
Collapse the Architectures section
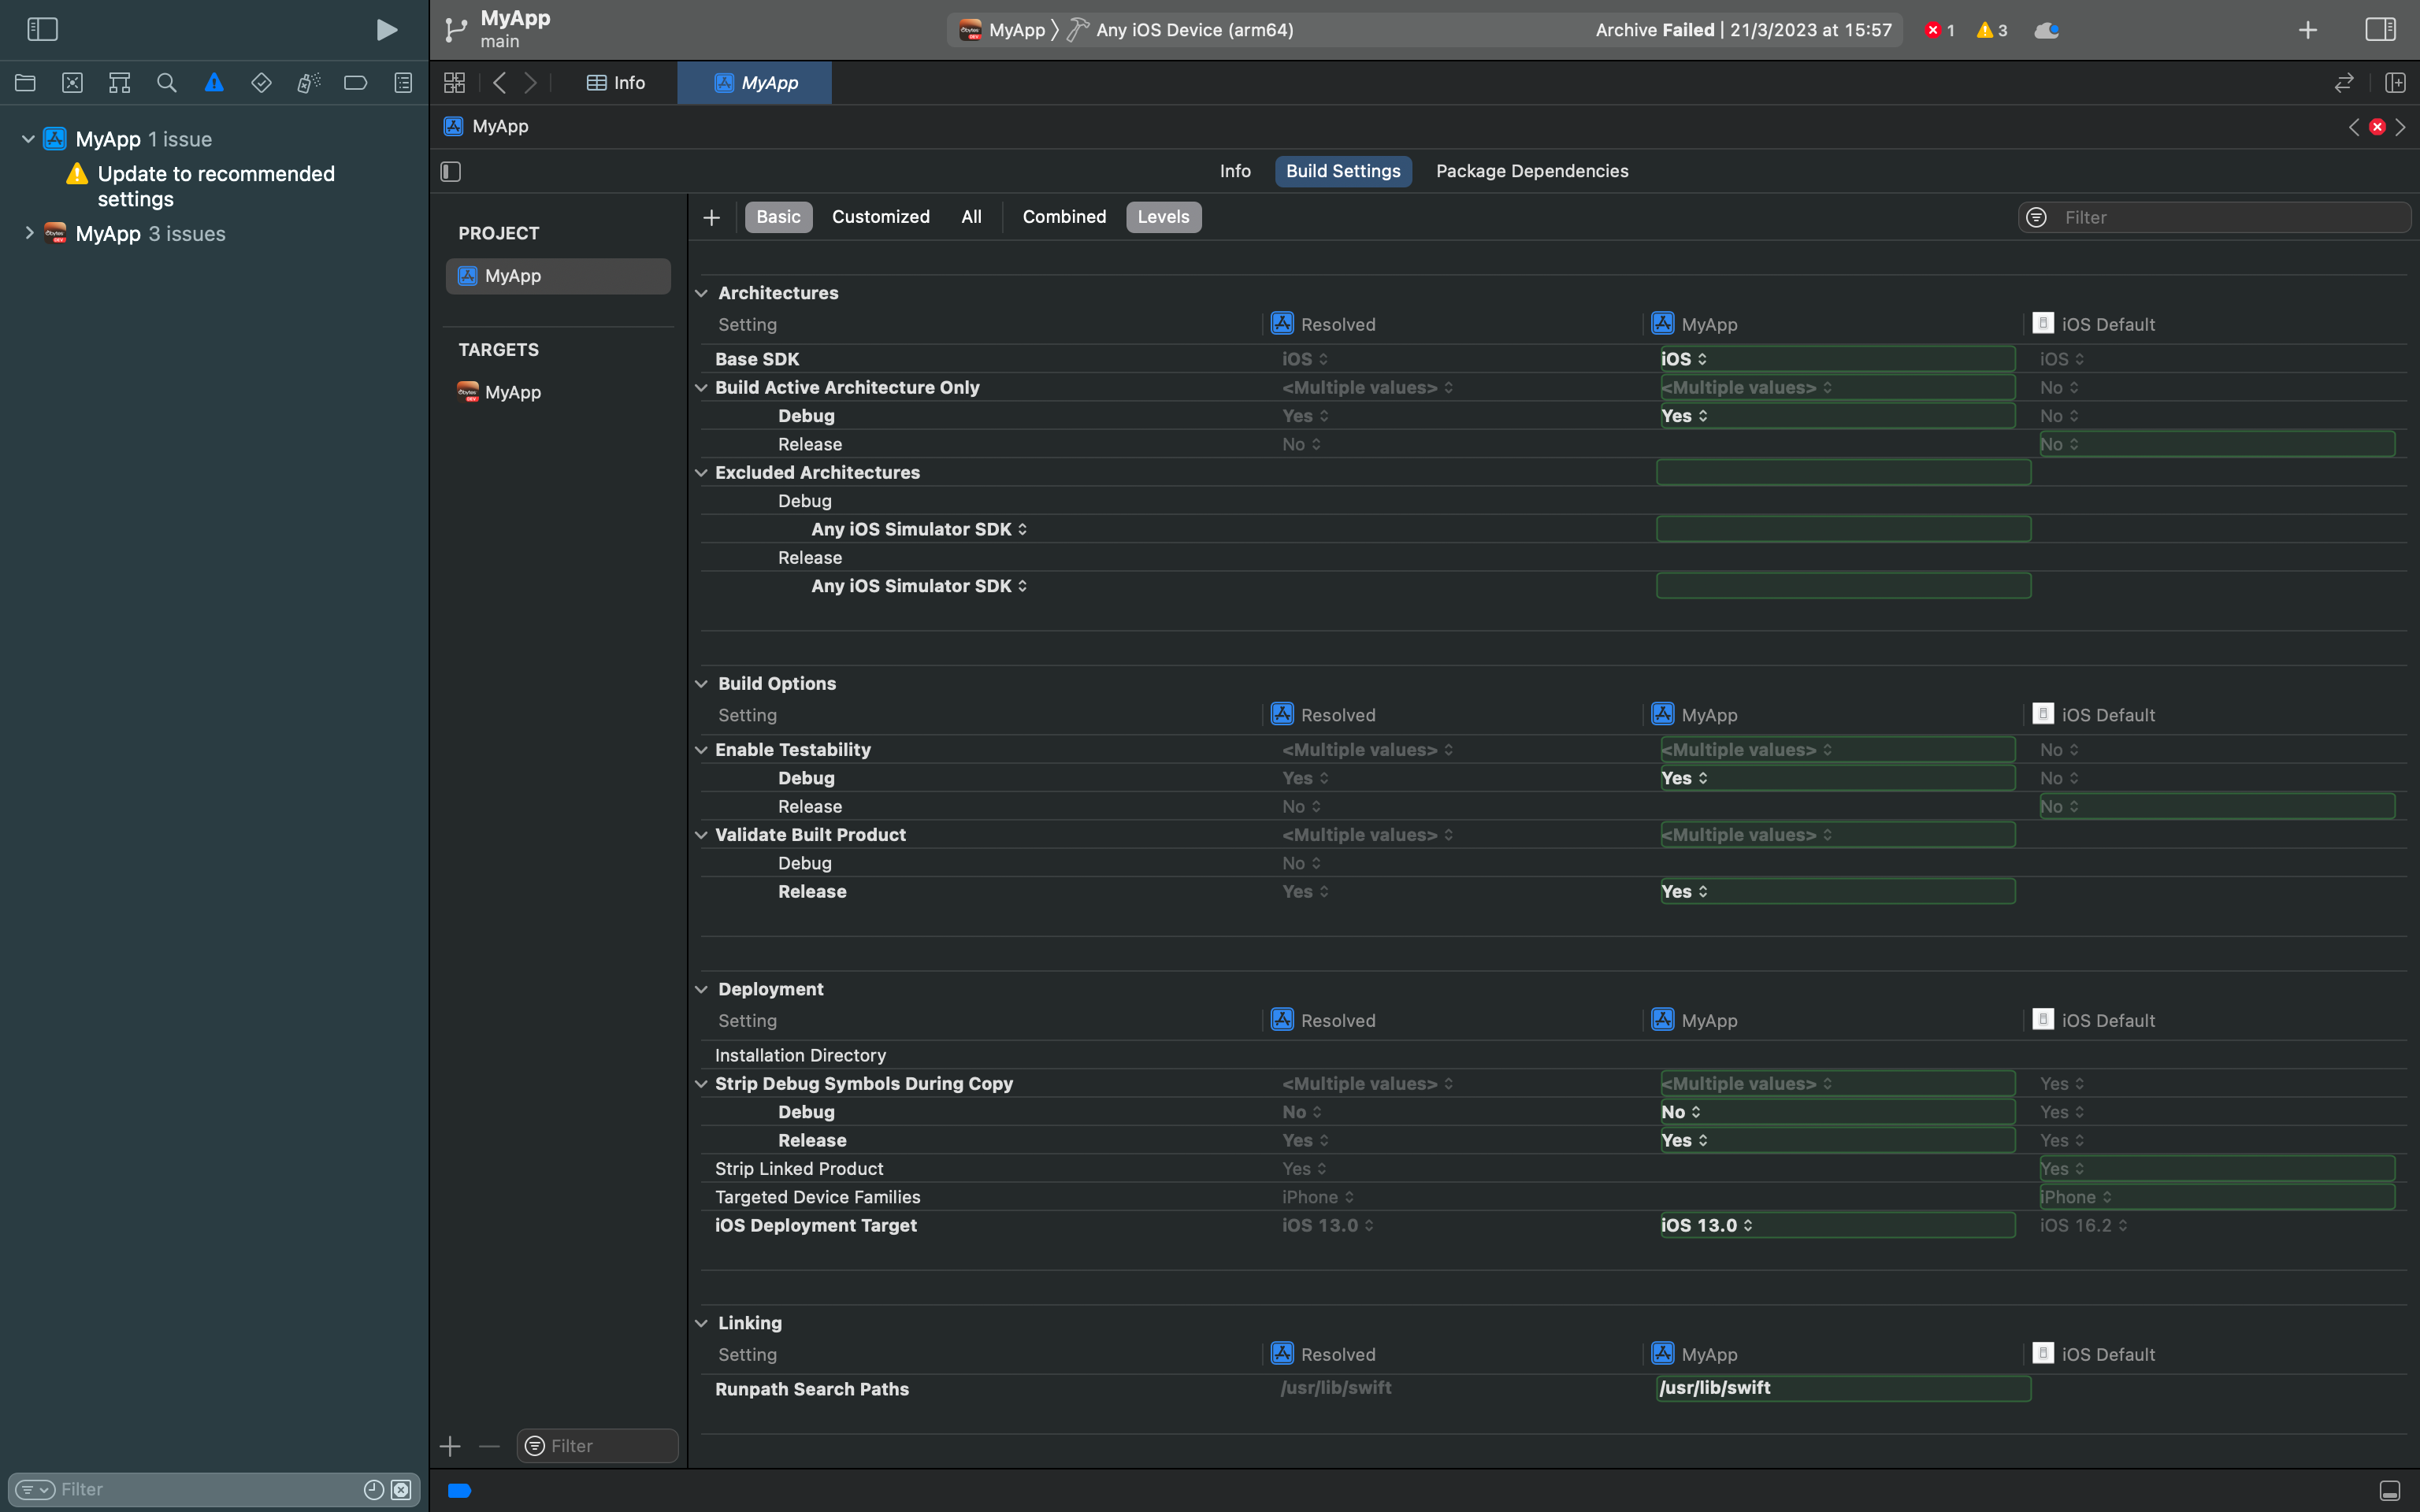pyautogui.click(x=702, y=293)
